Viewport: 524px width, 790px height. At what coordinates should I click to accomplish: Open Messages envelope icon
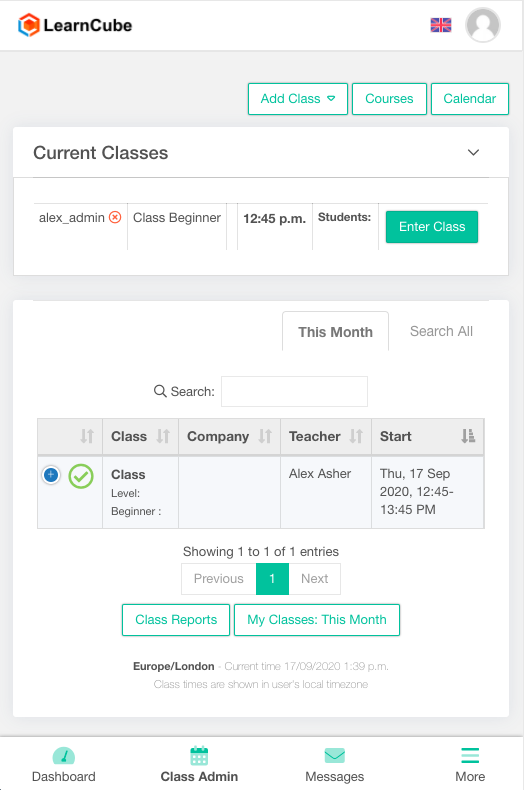click(335, 756)
